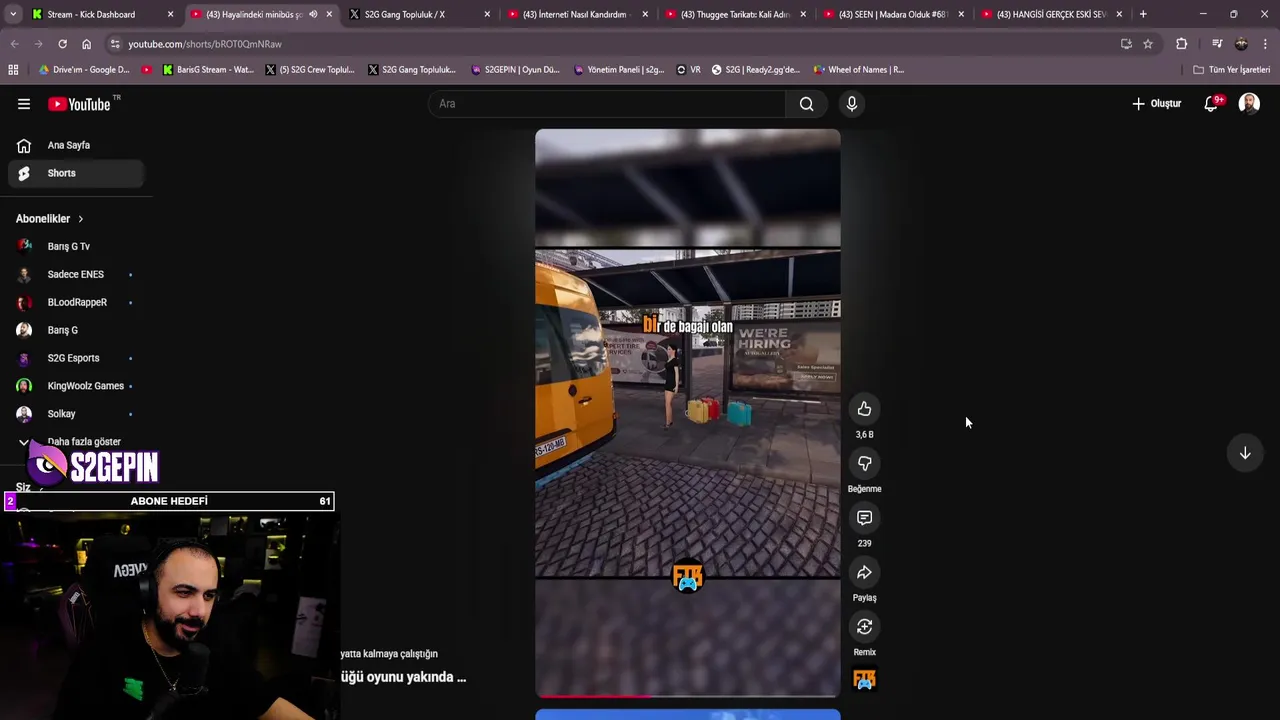Open the Oluştur create menu
Screen dimensions: 1280x720
click(x=1157, y=104)
